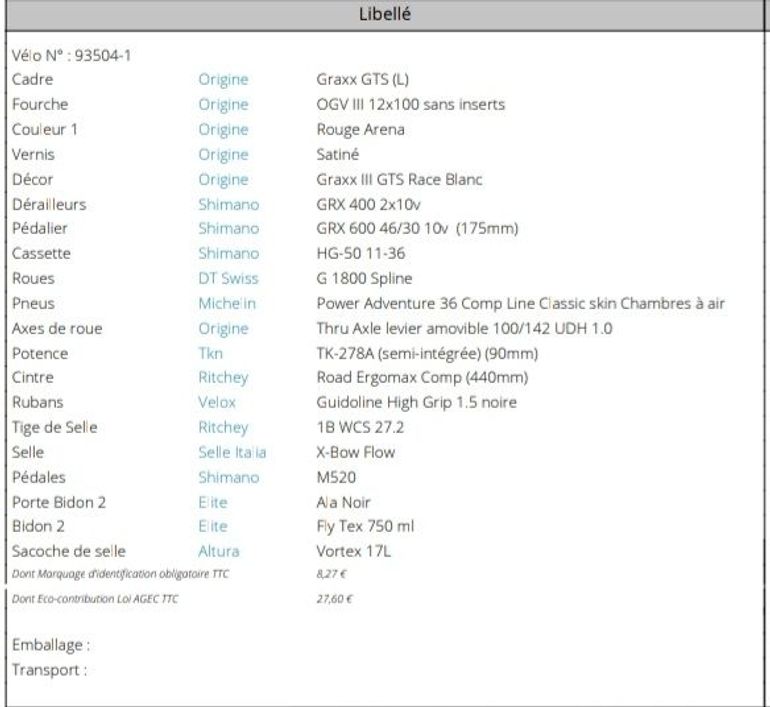Select the Pédalier label
Viewport: 770px width, 707px height.
click(x=40, y=228)
